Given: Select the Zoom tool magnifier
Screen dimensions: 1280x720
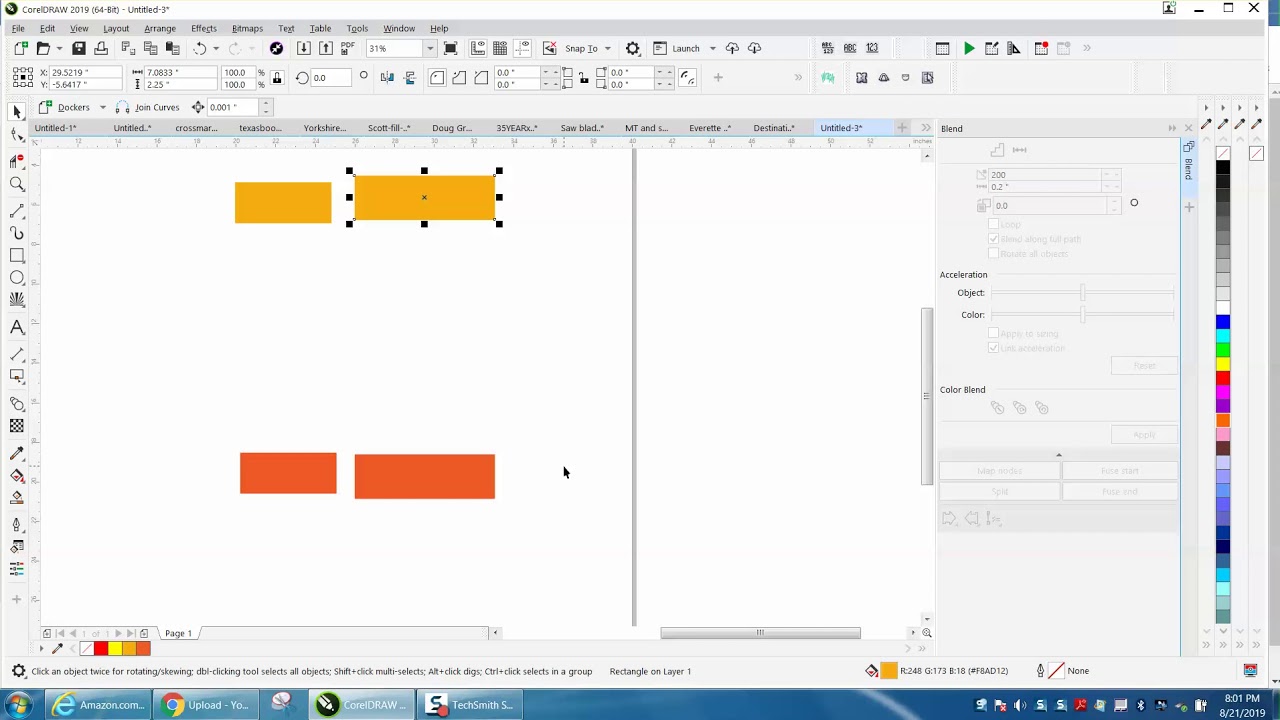Looking at the screenshot, I should [17, 184].
